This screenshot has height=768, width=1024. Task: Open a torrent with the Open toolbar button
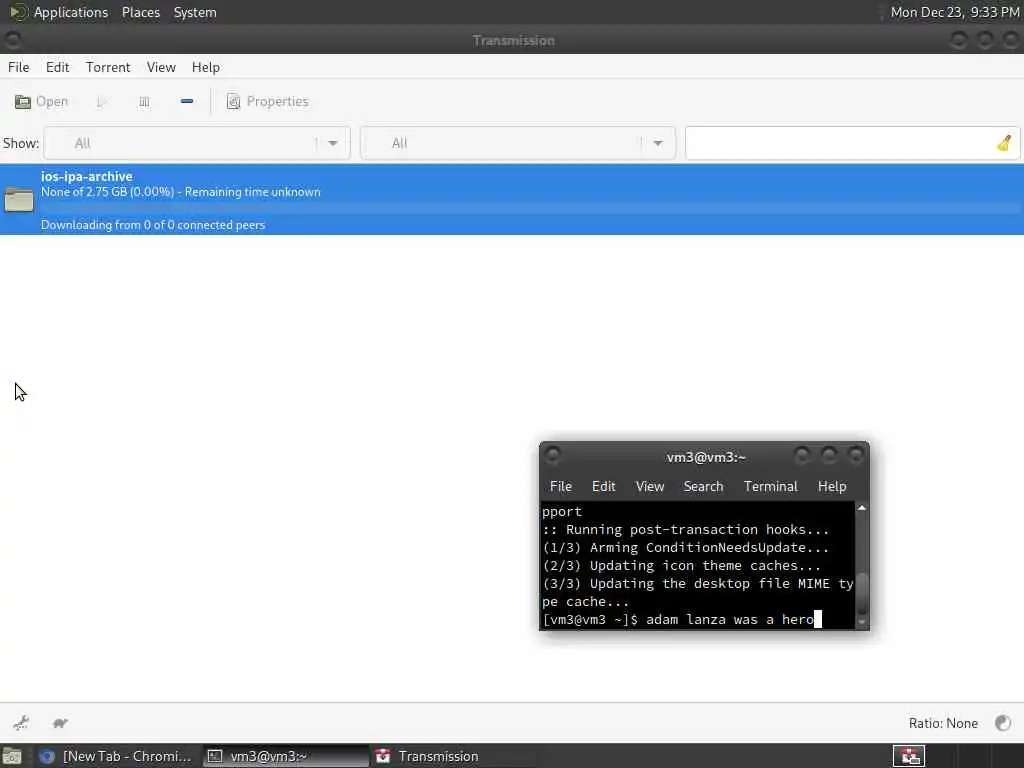42,102
